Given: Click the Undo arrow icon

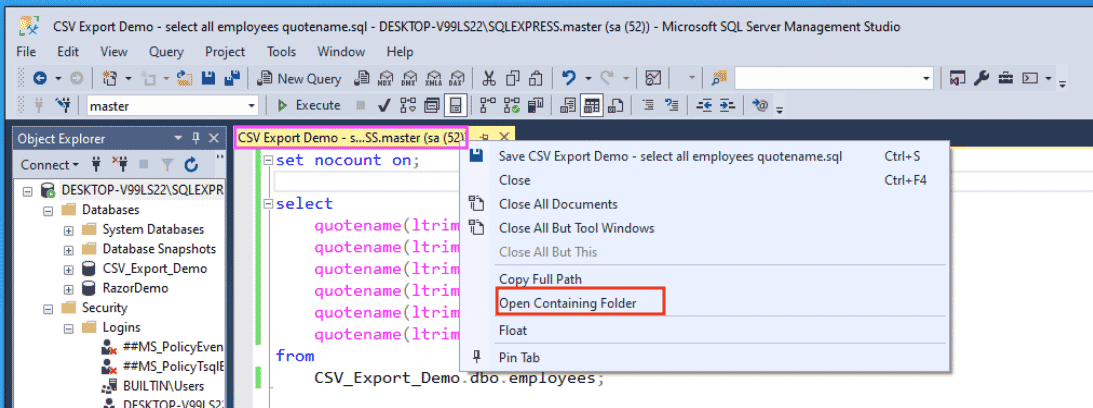Looking at the screenshot, I should pos(569,78).
